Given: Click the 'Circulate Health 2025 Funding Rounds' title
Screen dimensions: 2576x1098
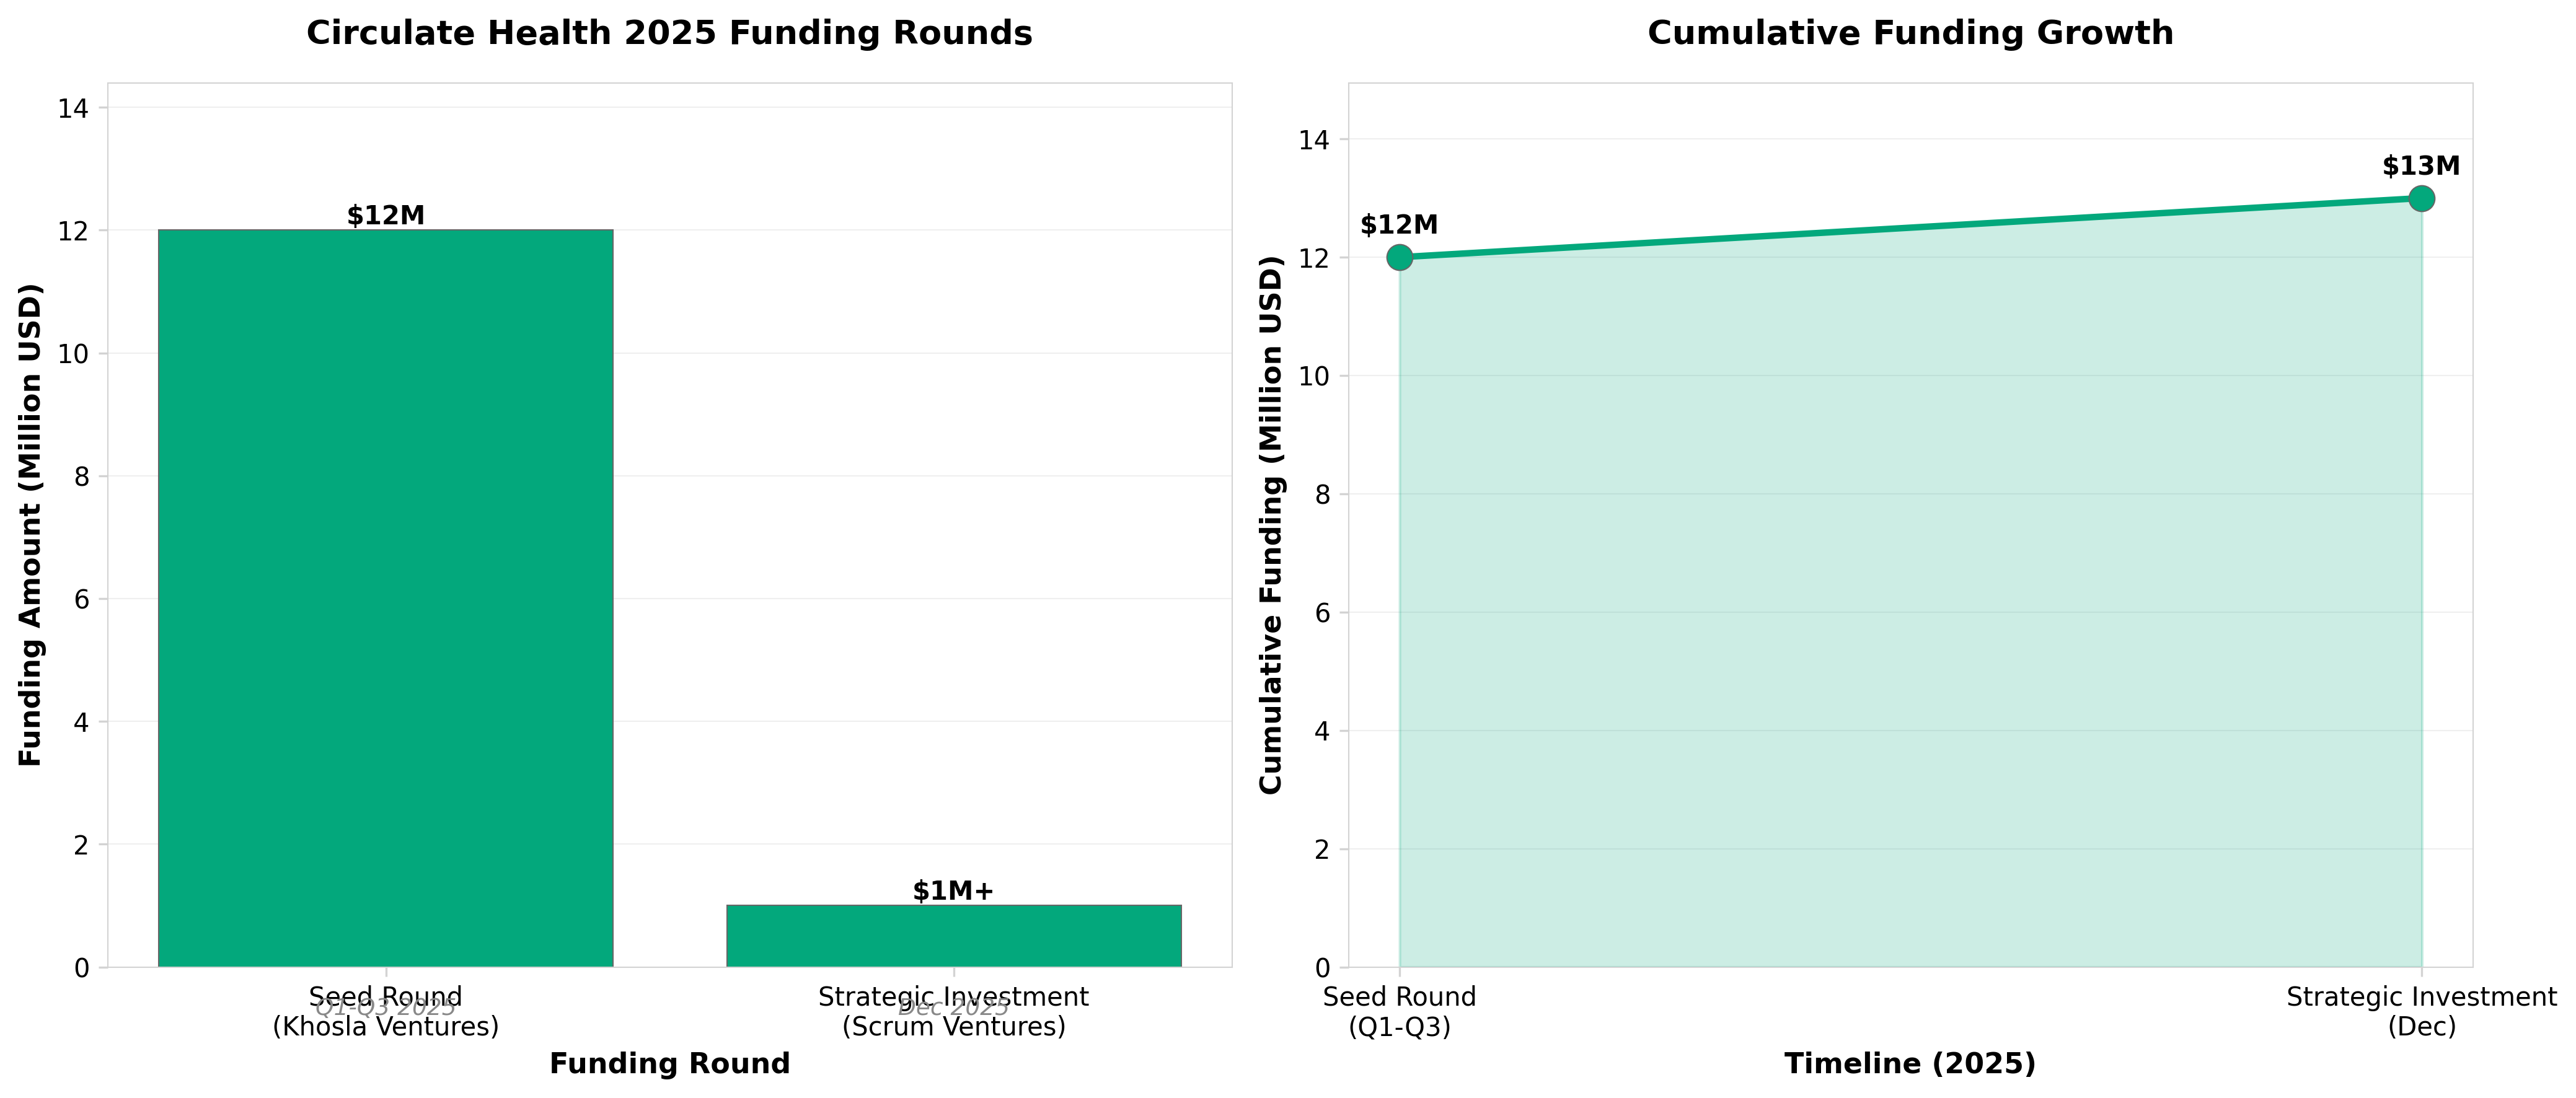Looking at the screenshot, I should (x=669, y=33).
